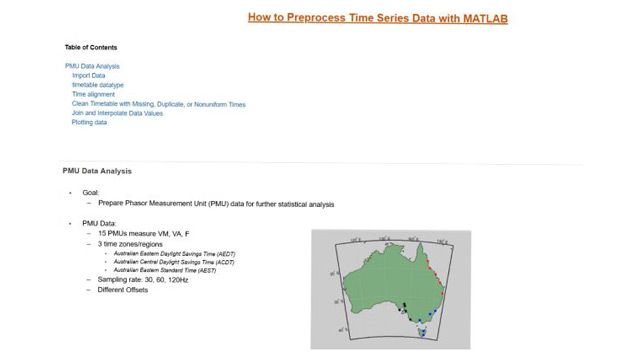
Task: Open the Import Data contents link
Action: pyautogui.click(x=89, y=76)
